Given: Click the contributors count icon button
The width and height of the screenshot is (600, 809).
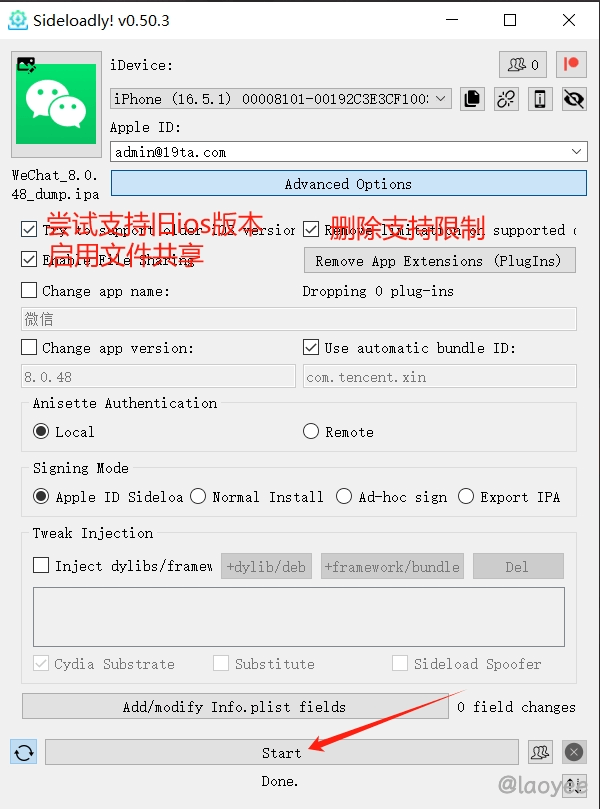Looking at the screenshot, I should tap(523, 64).
